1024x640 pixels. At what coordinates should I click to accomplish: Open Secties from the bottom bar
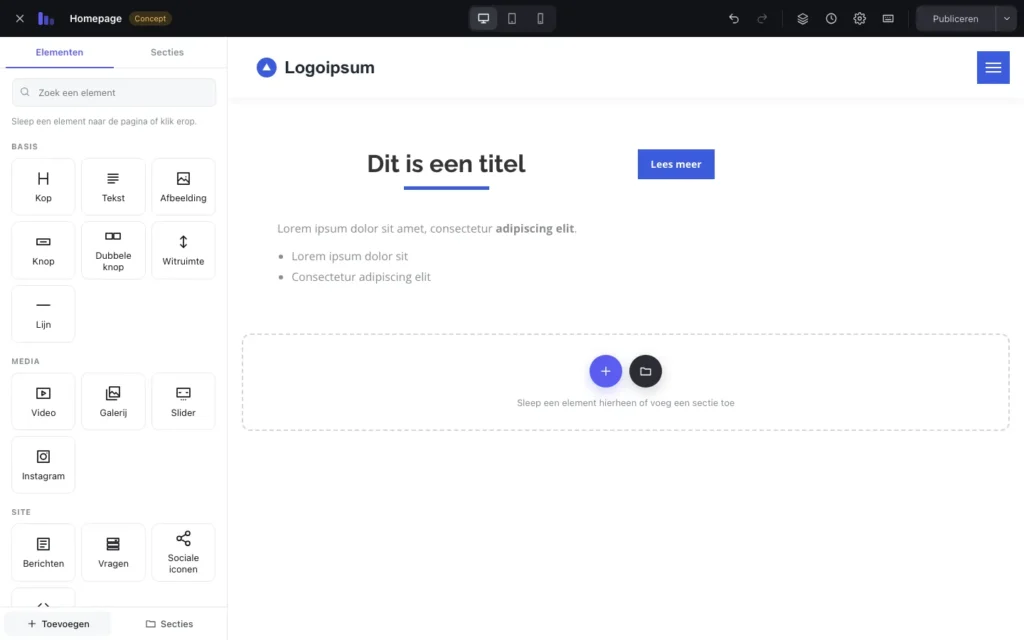pyautogui.click(x=169, y=624)
